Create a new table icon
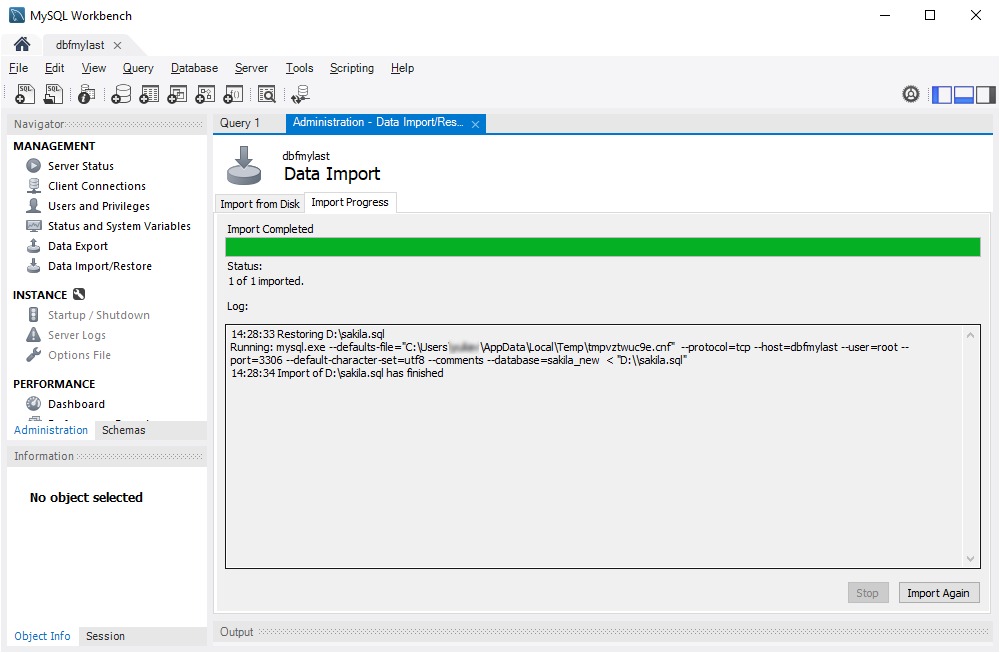Screen dimensions: 1000x653 click(x=149, y=94)
